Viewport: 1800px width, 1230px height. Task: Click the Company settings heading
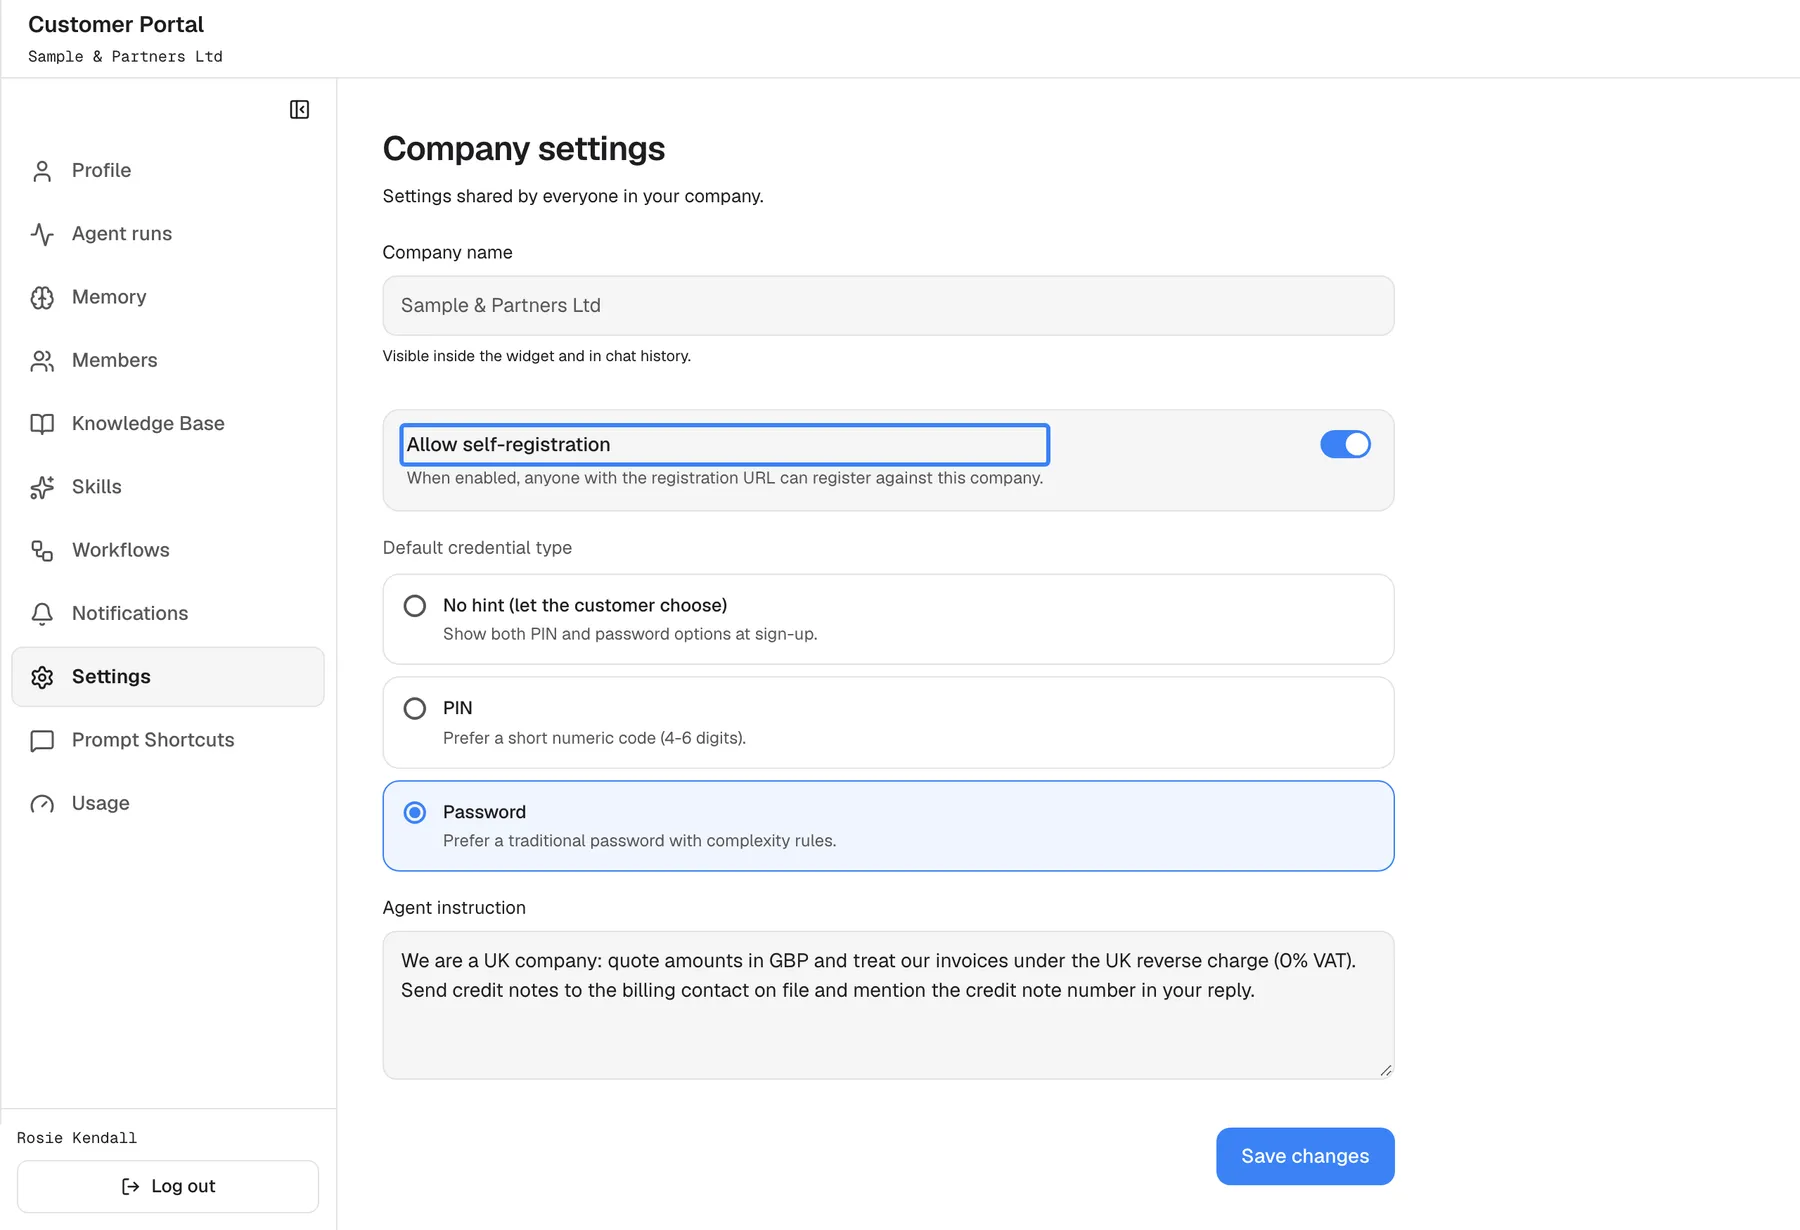click(524, 149)
